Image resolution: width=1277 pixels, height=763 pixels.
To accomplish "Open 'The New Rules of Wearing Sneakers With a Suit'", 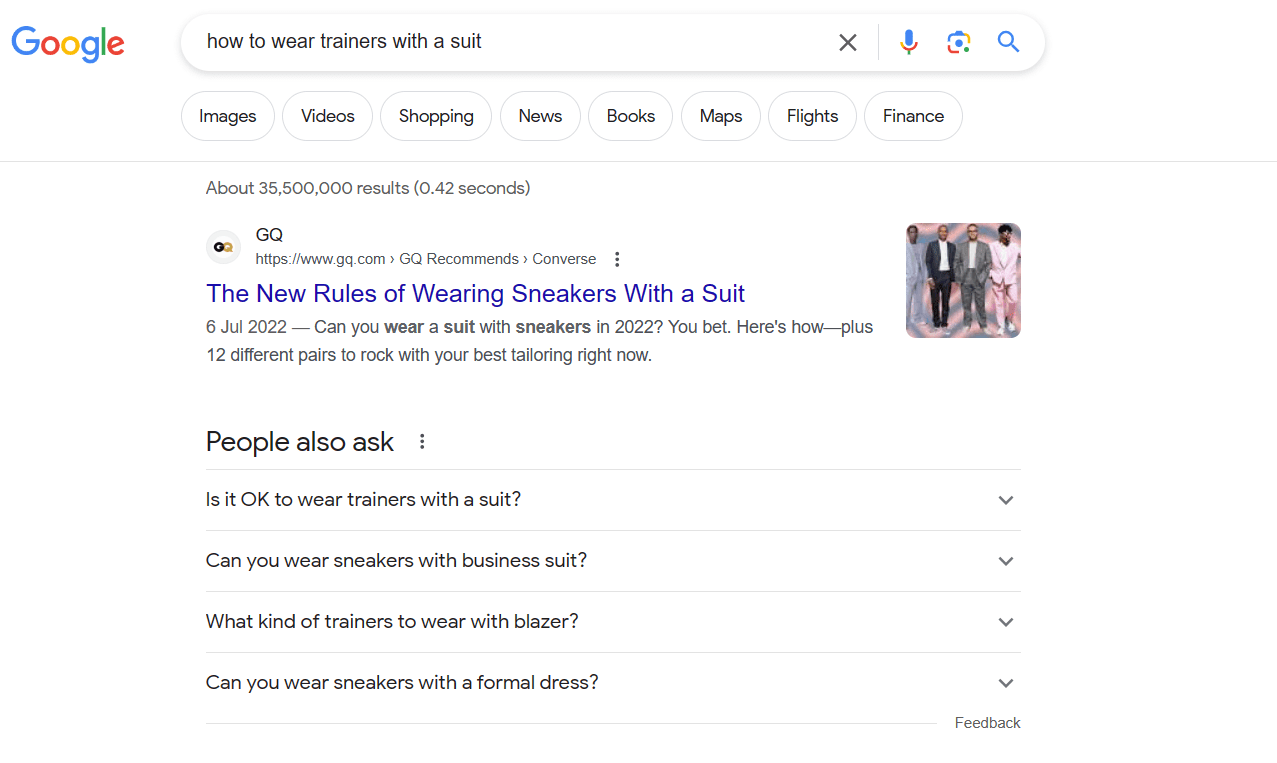I will click(x=476, y=293).
